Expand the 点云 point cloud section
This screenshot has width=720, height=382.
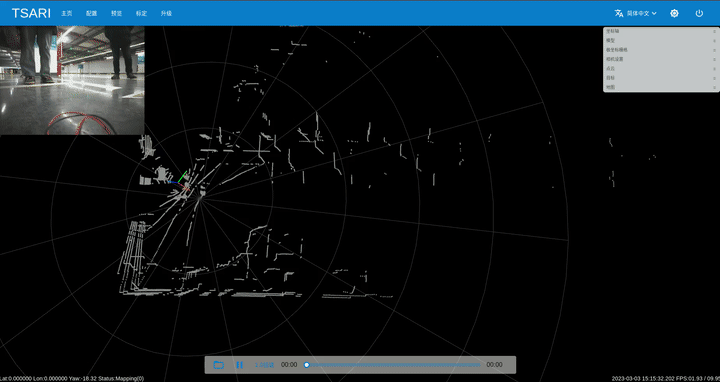pyautogui.click(x=661, y=68)
